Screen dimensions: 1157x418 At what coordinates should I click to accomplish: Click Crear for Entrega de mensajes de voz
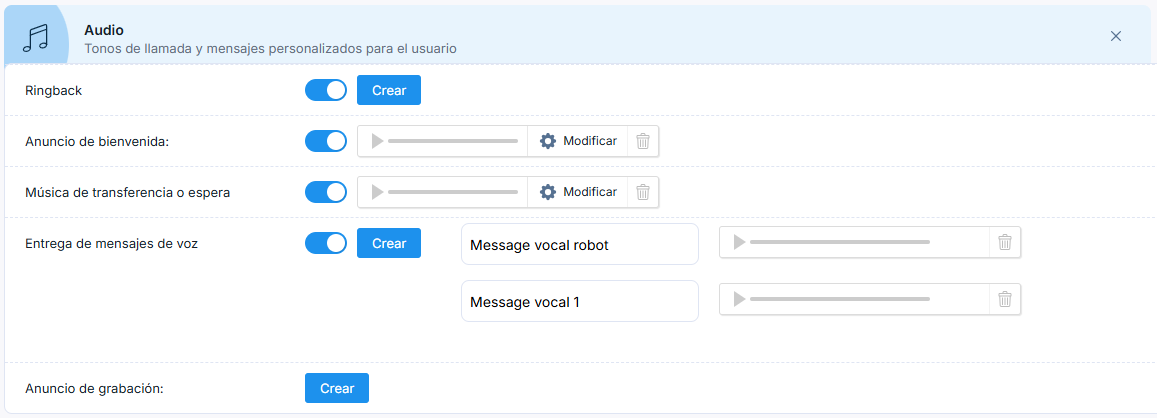[389, 243]
